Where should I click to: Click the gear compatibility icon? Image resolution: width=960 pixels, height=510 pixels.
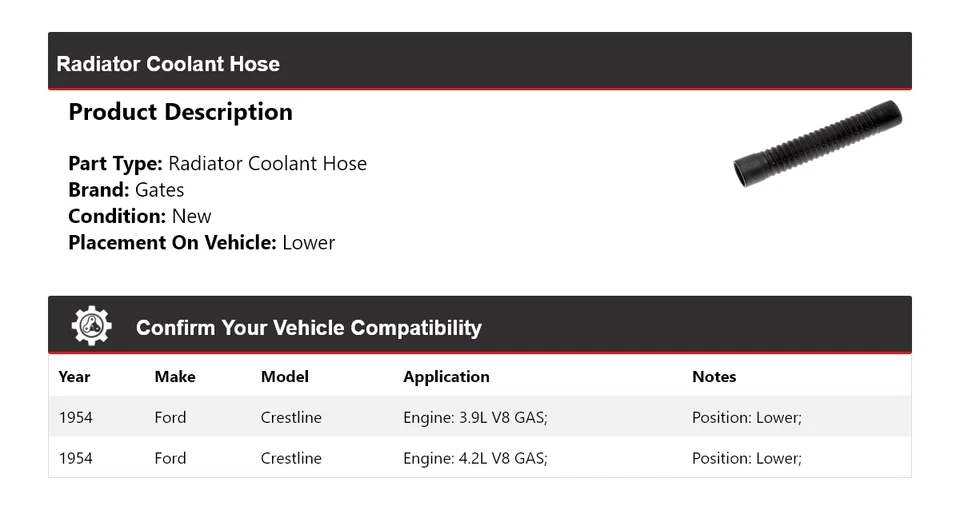point(91,327)
